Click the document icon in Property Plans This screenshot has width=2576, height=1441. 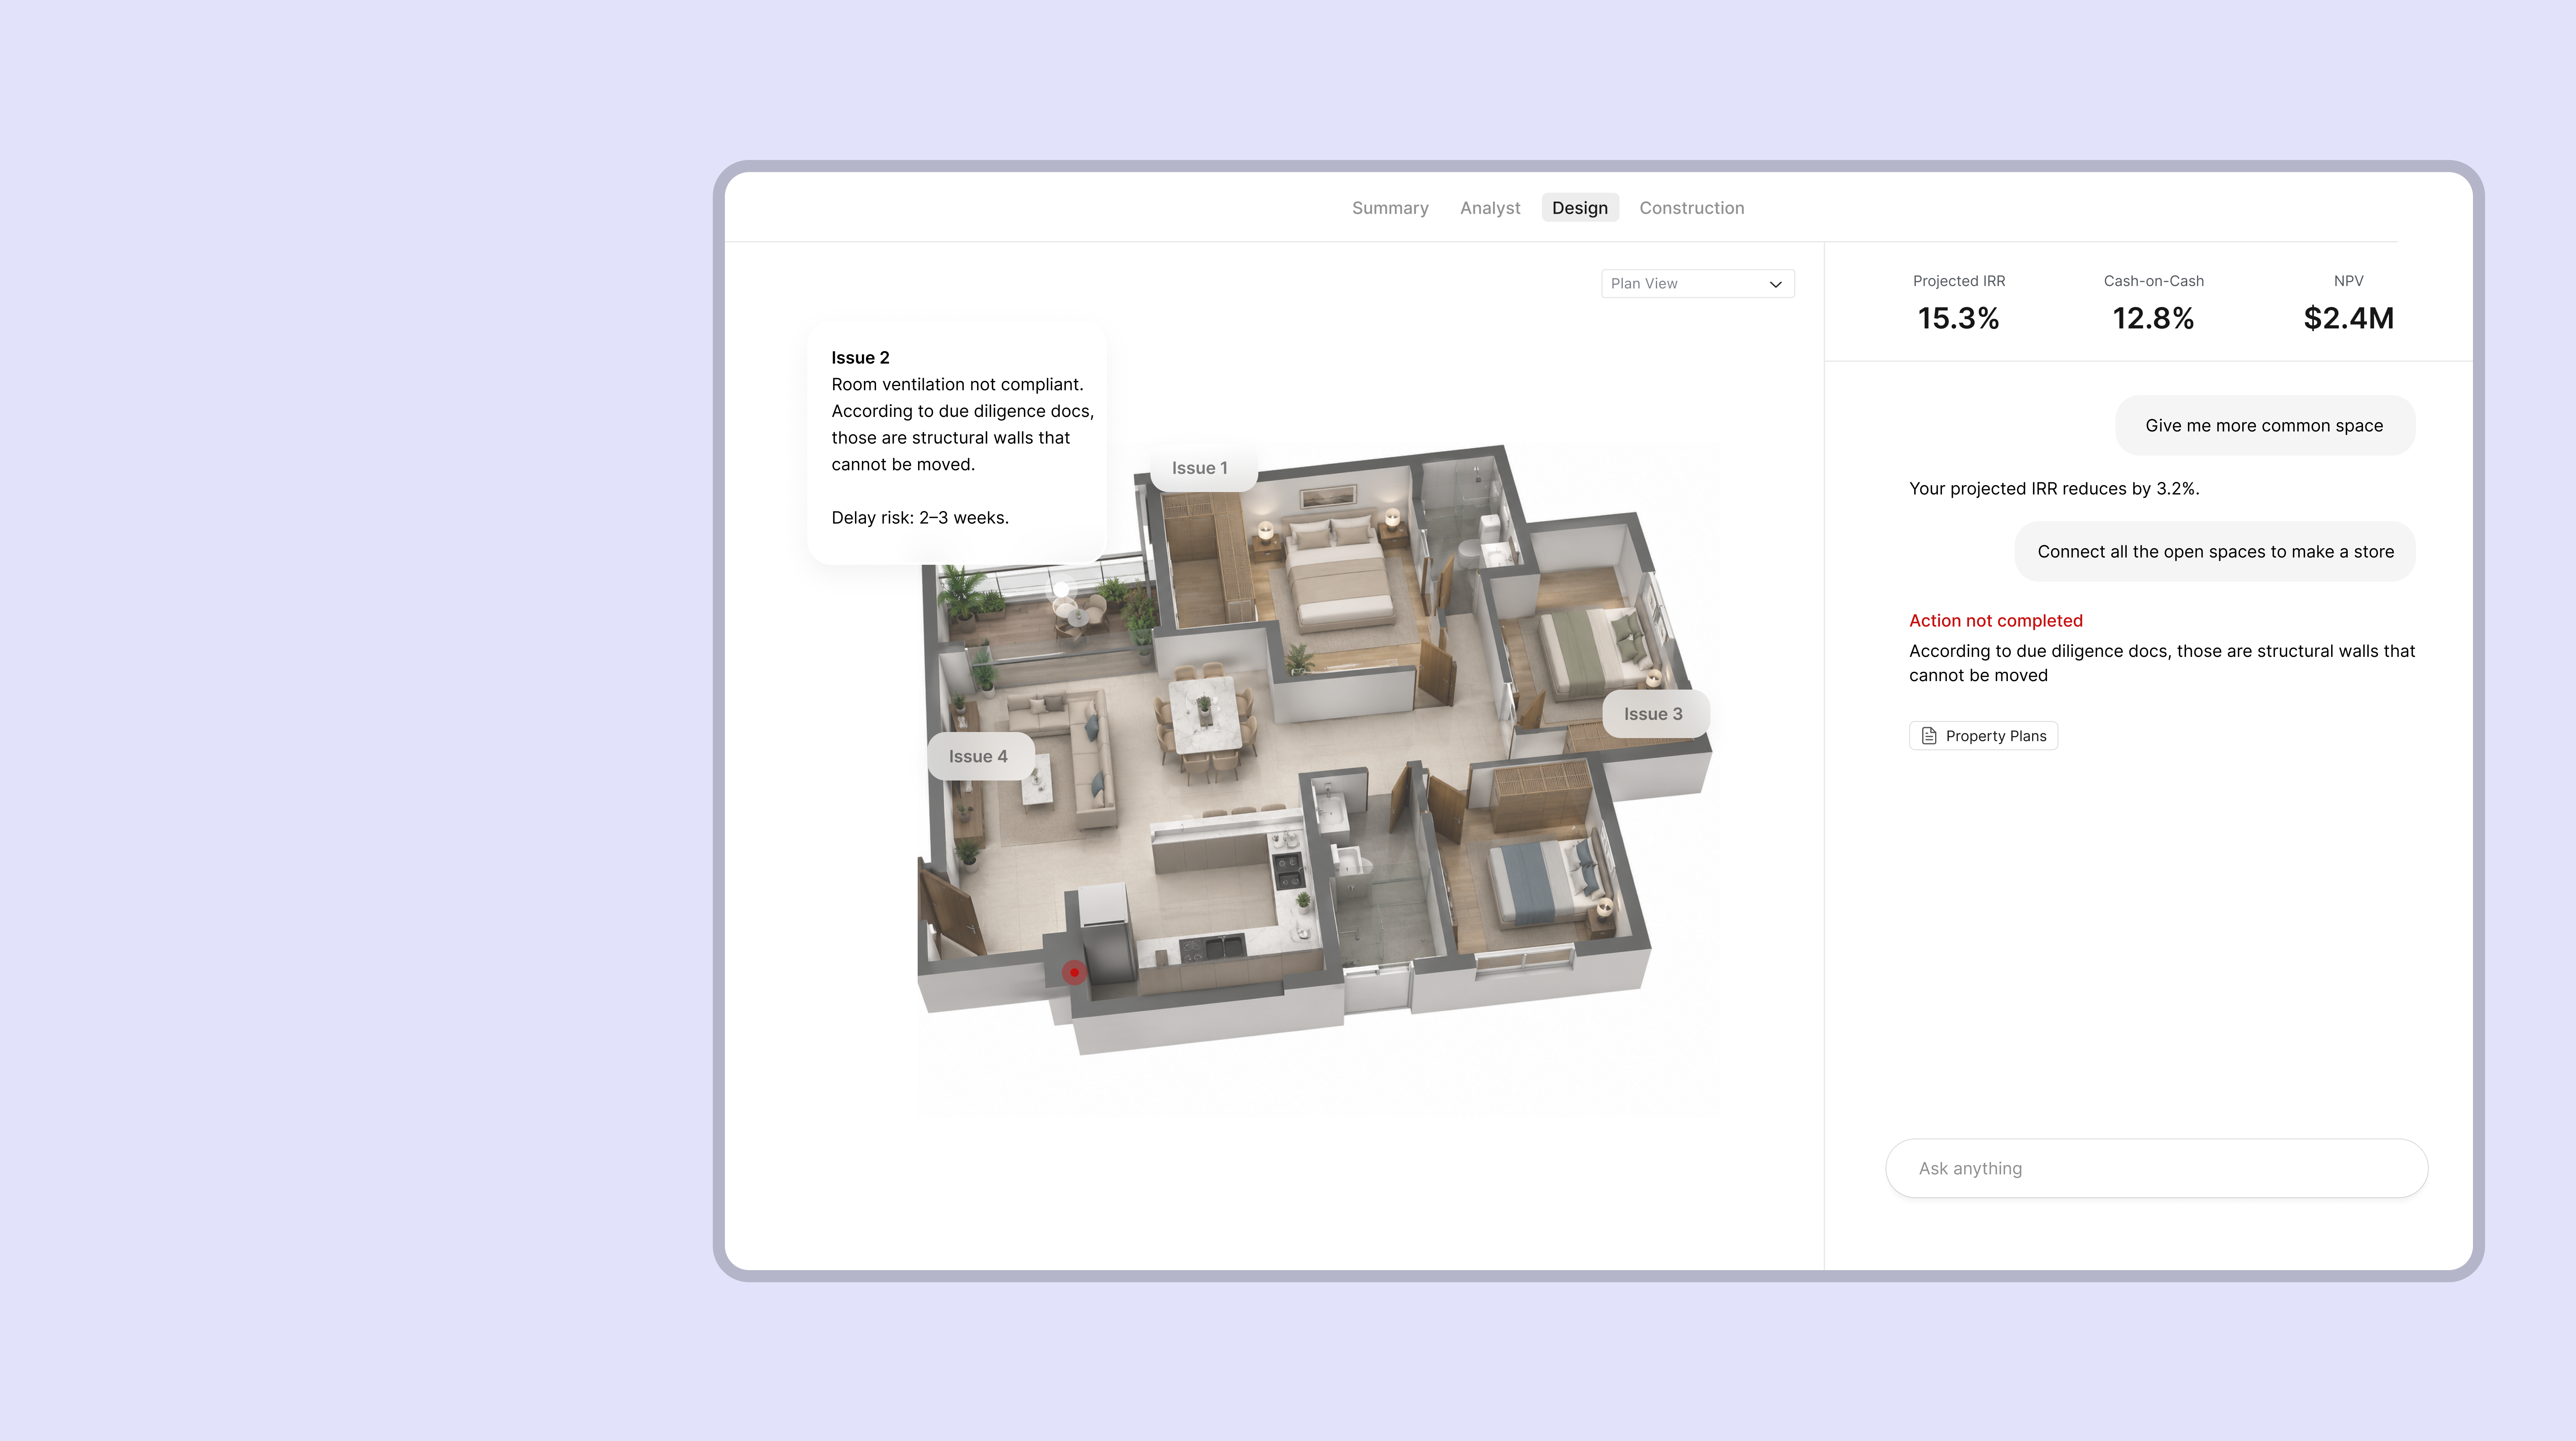(x=1929, y=736)
